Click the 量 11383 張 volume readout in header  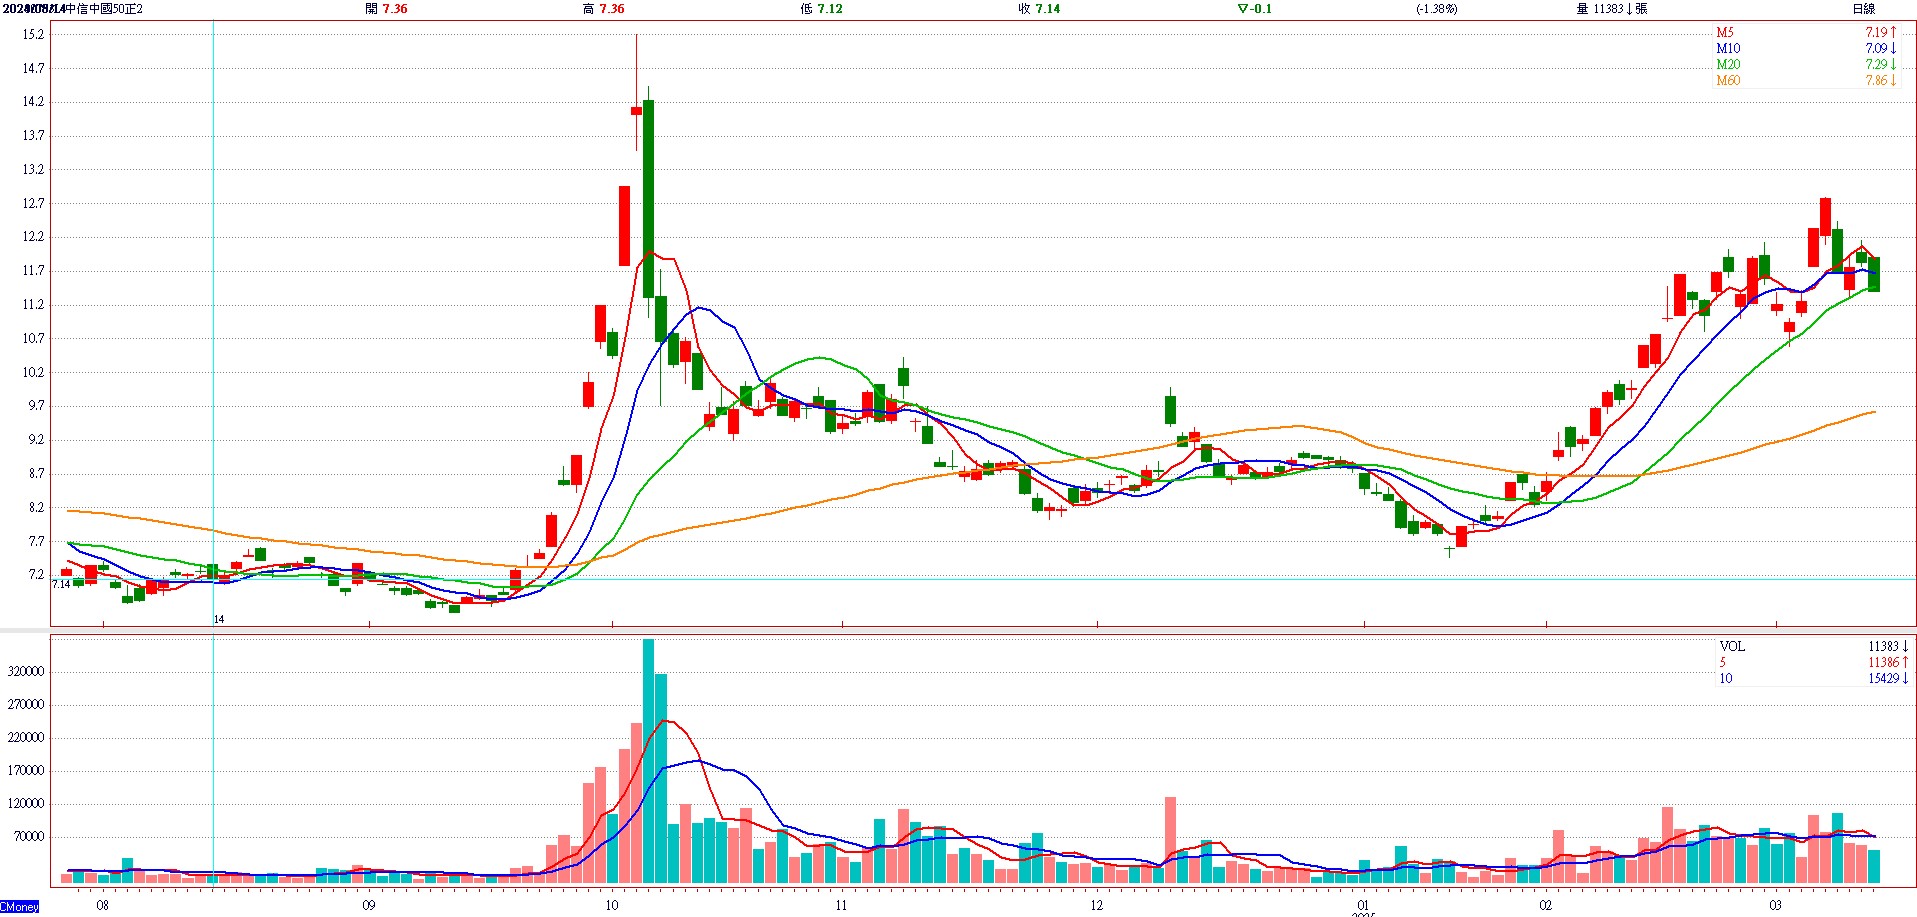(1612, 9)
